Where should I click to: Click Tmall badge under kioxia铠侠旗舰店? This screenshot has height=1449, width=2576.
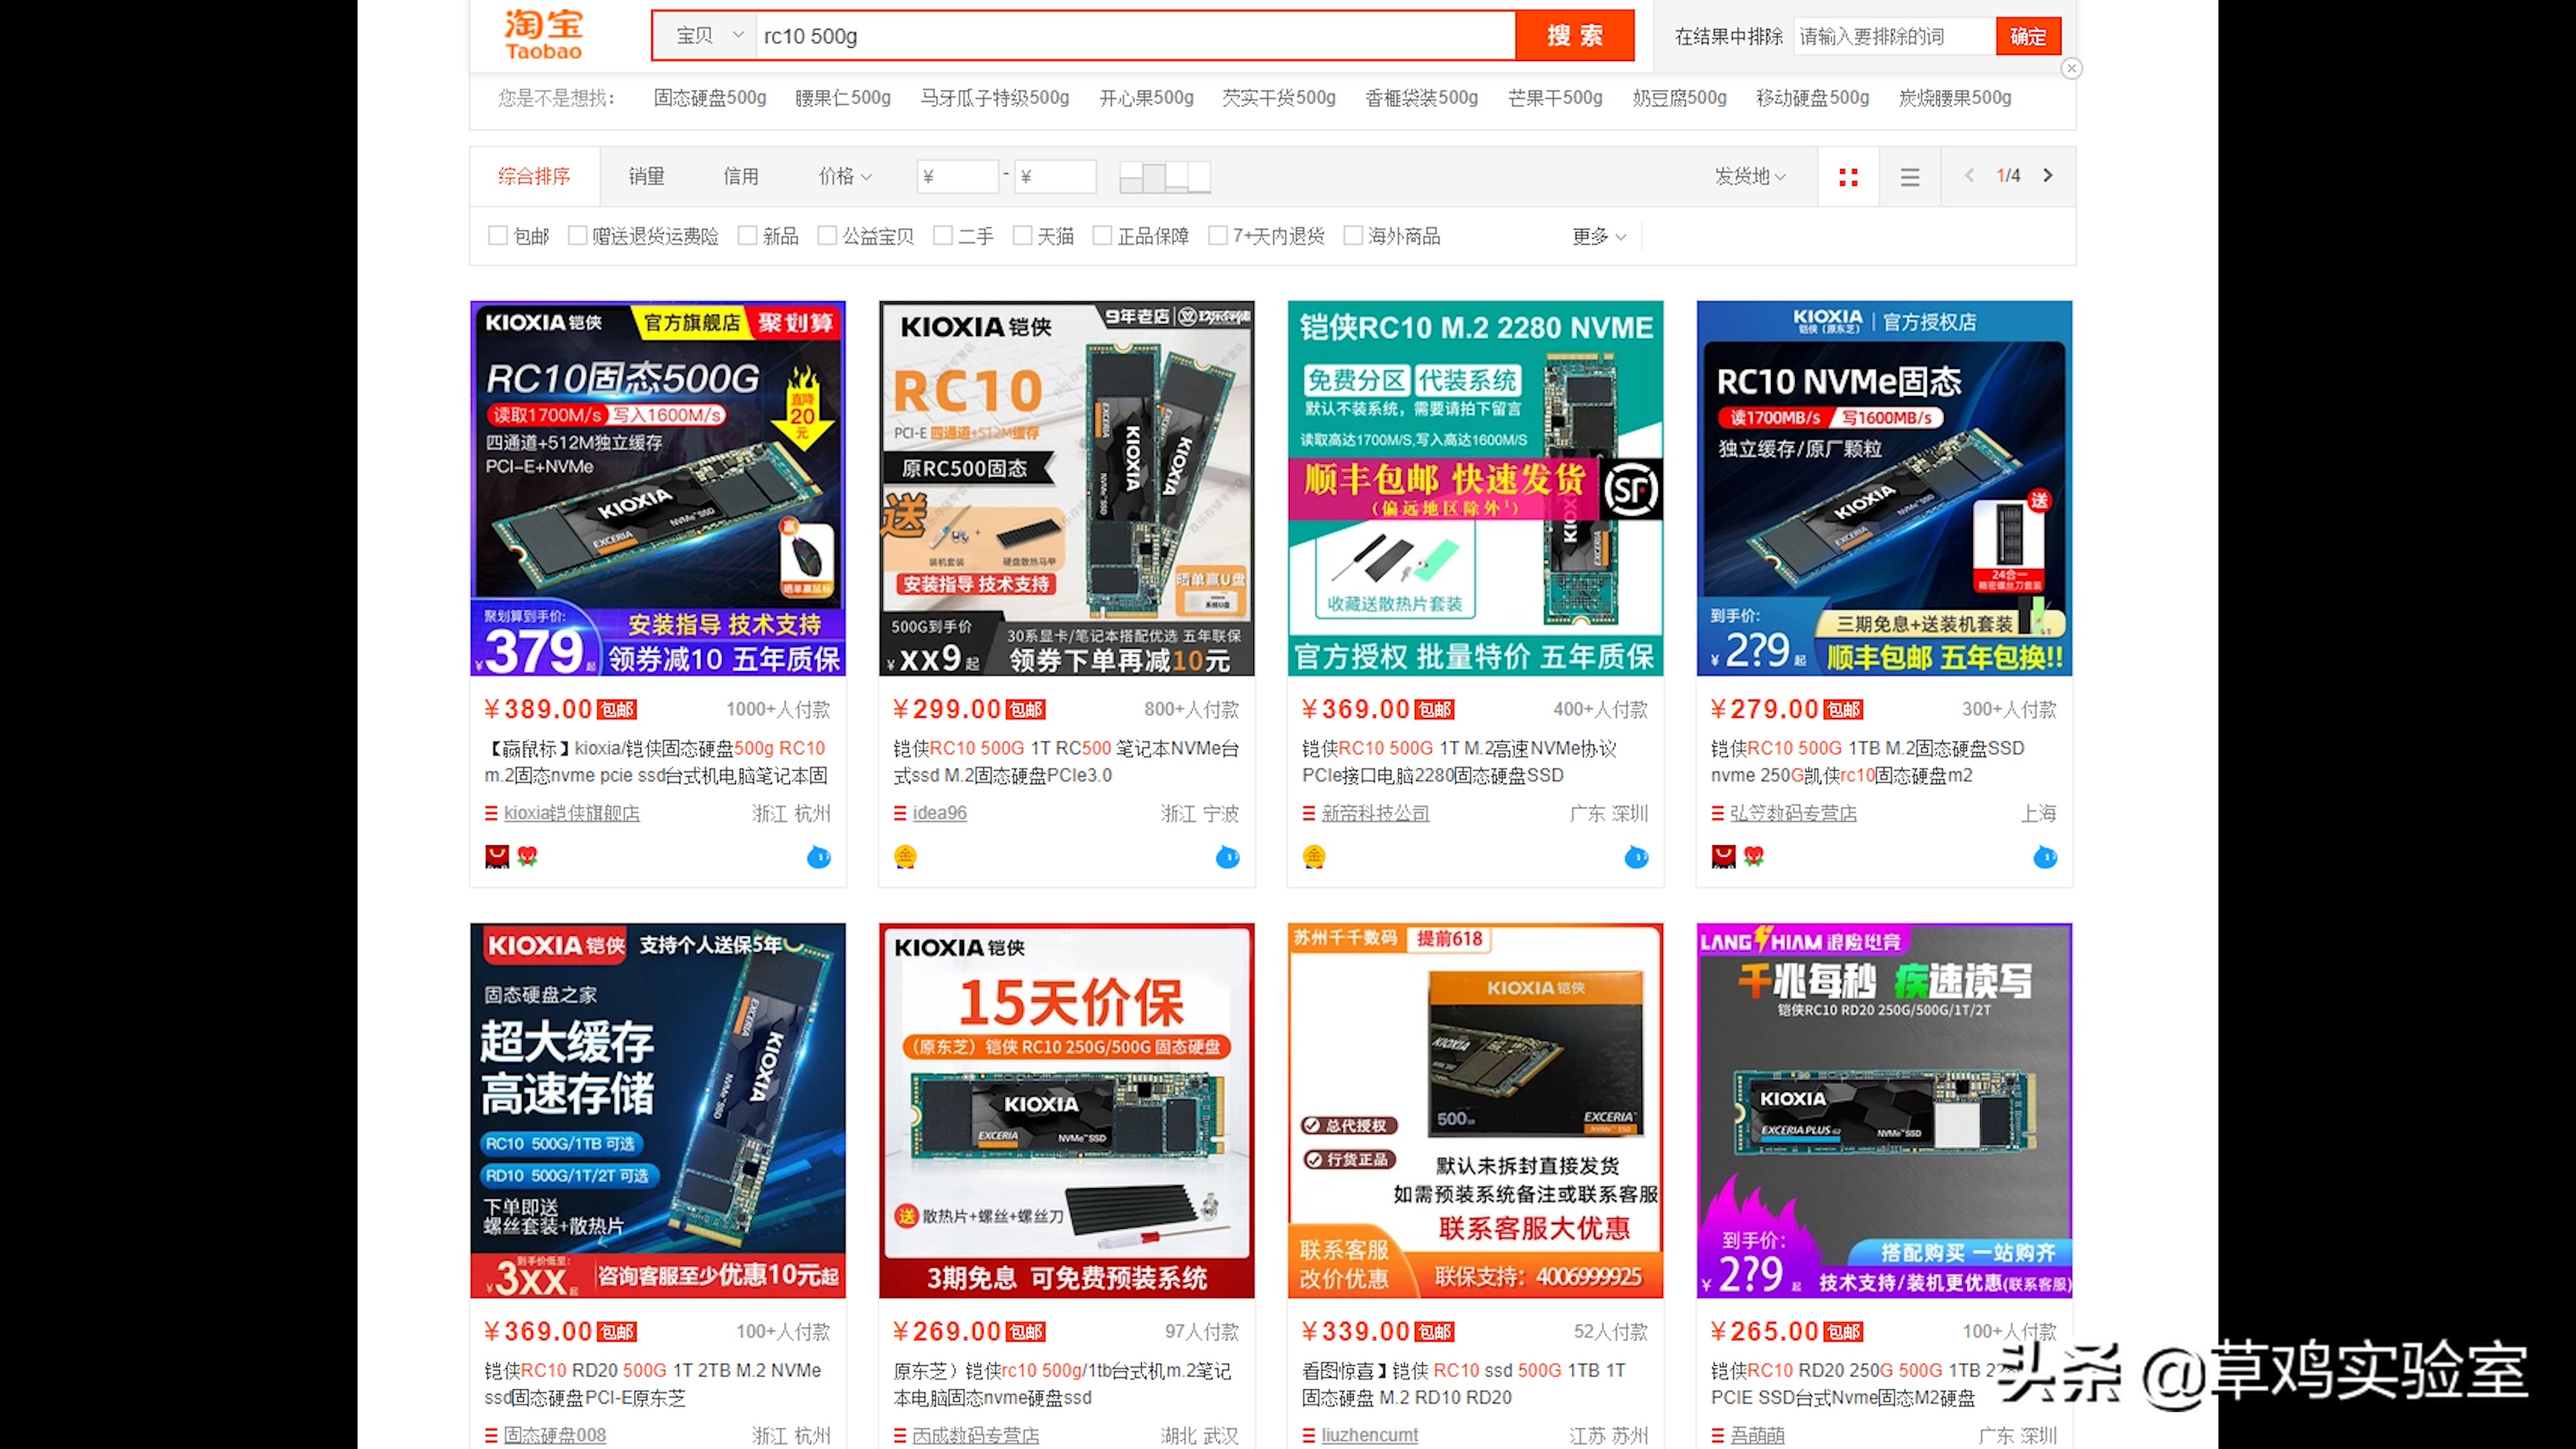point(497,856)
